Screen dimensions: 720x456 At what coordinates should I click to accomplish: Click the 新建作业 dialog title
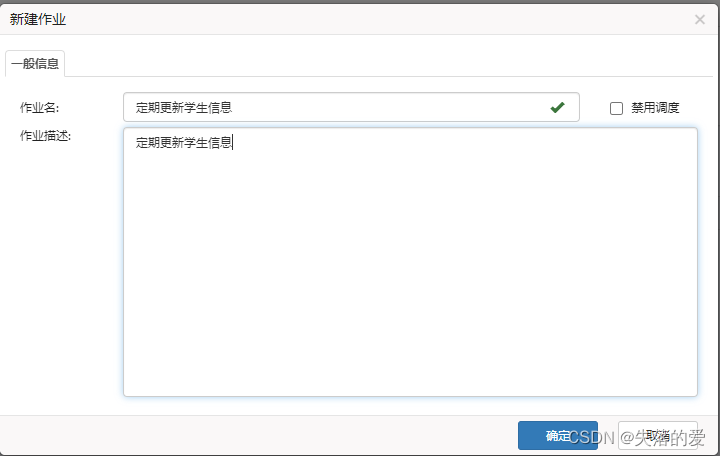click(x=38, y=19)
